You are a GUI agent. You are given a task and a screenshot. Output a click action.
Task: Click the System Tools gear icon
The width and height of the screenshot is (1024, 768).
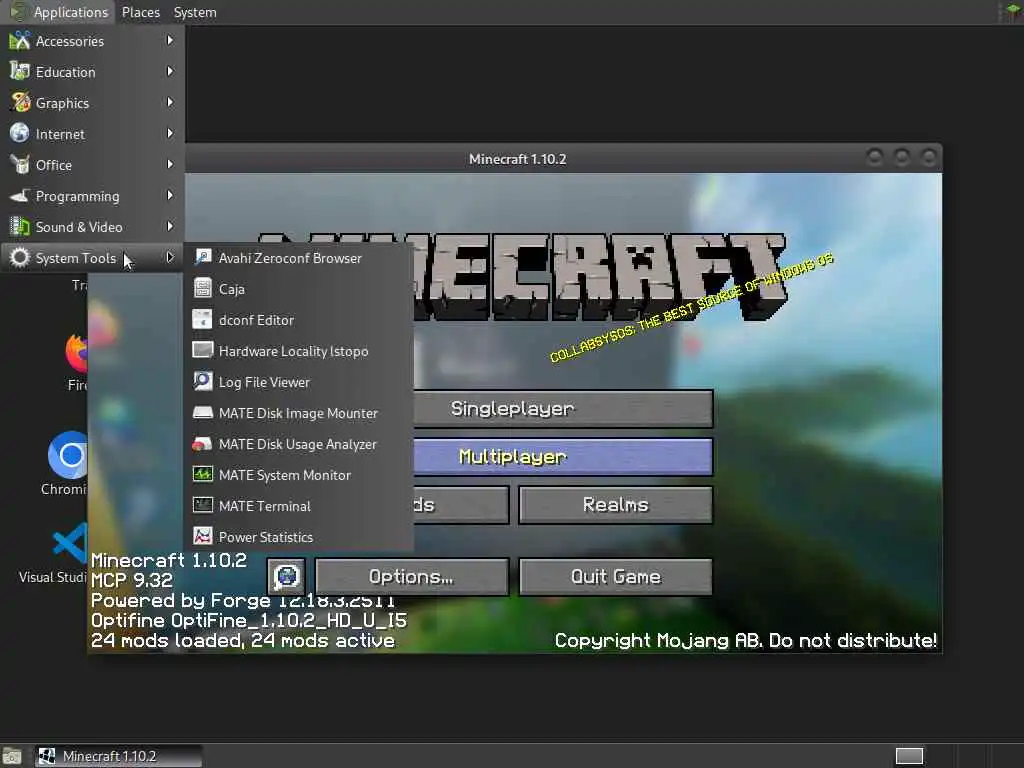[20, 257]
